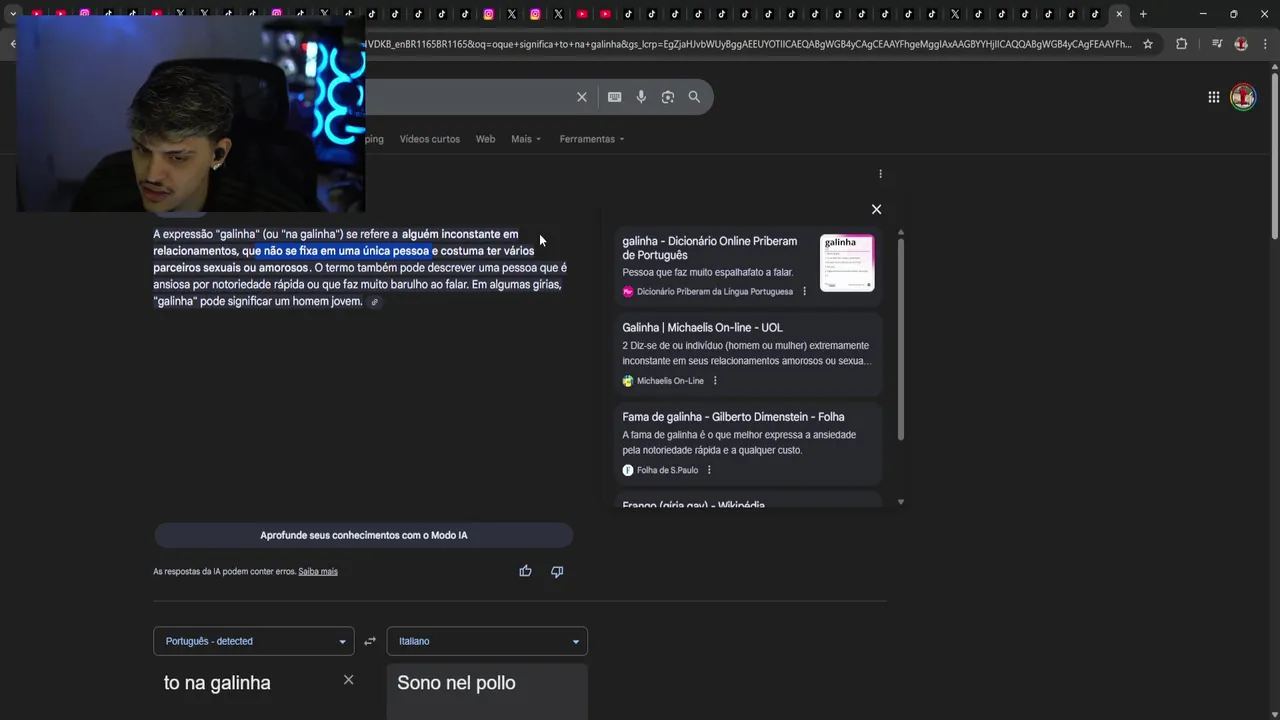The height and width of the screenshot is (720, 1280).
Task: Click 'Dicionário Priberam da Língua Portuguesa' source label
Action: pyautogui.click(x=714, y=292)
